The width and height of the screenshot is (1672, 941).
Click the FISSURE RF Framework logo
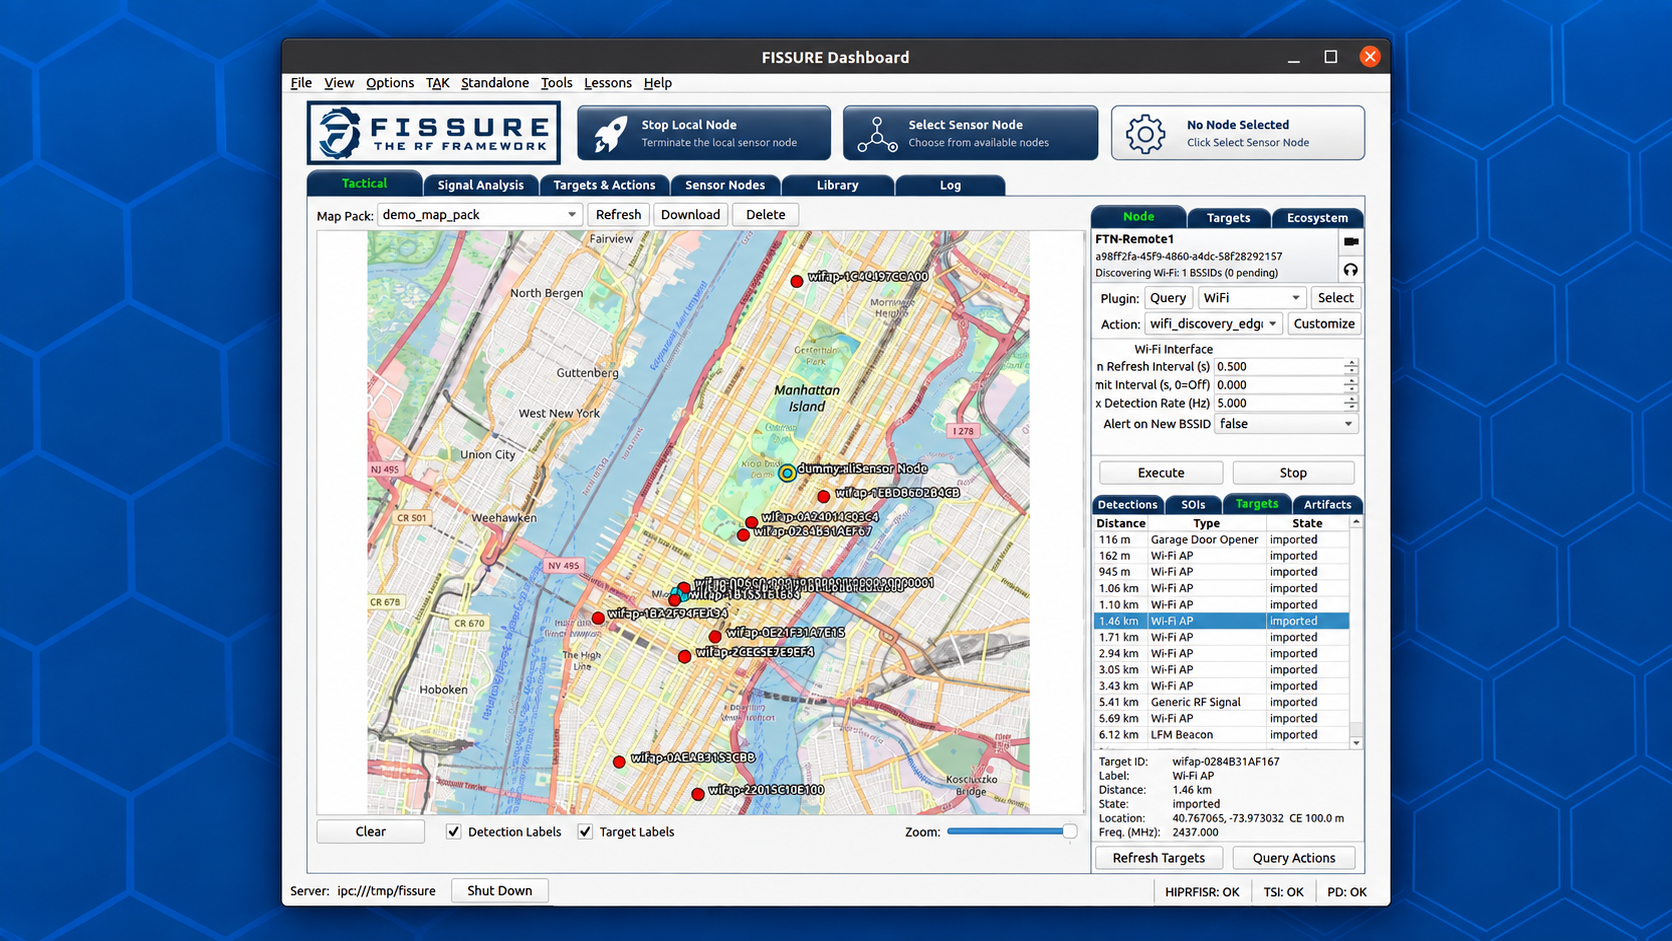coord(433,133)
